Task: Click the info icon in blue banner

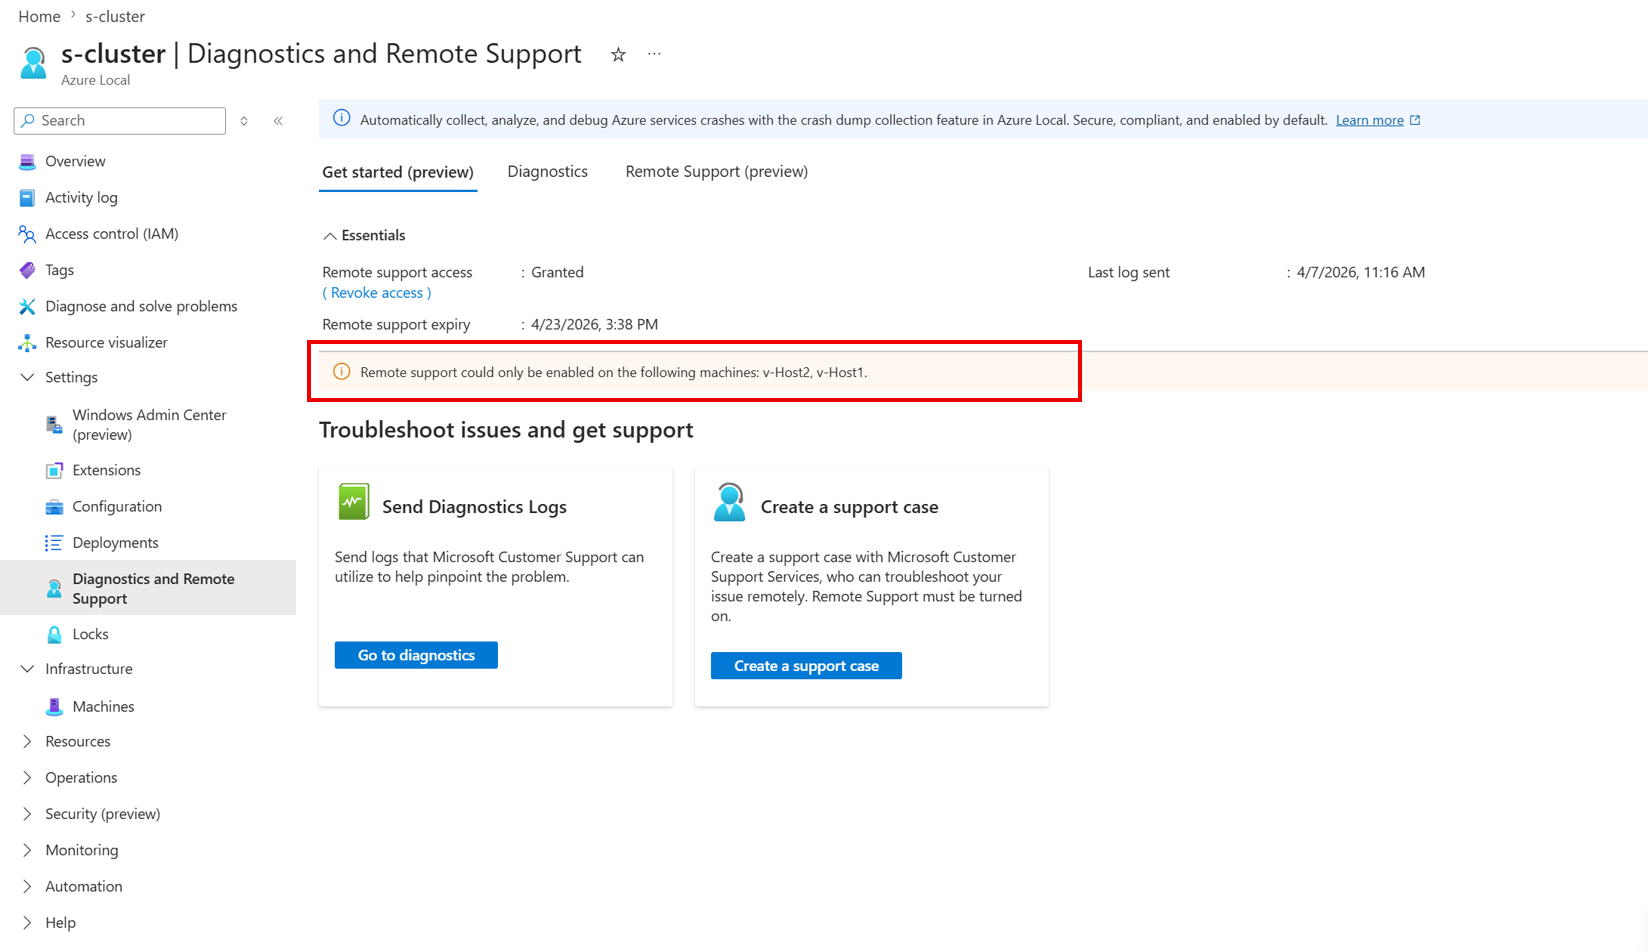Action: tap(341, 118)
